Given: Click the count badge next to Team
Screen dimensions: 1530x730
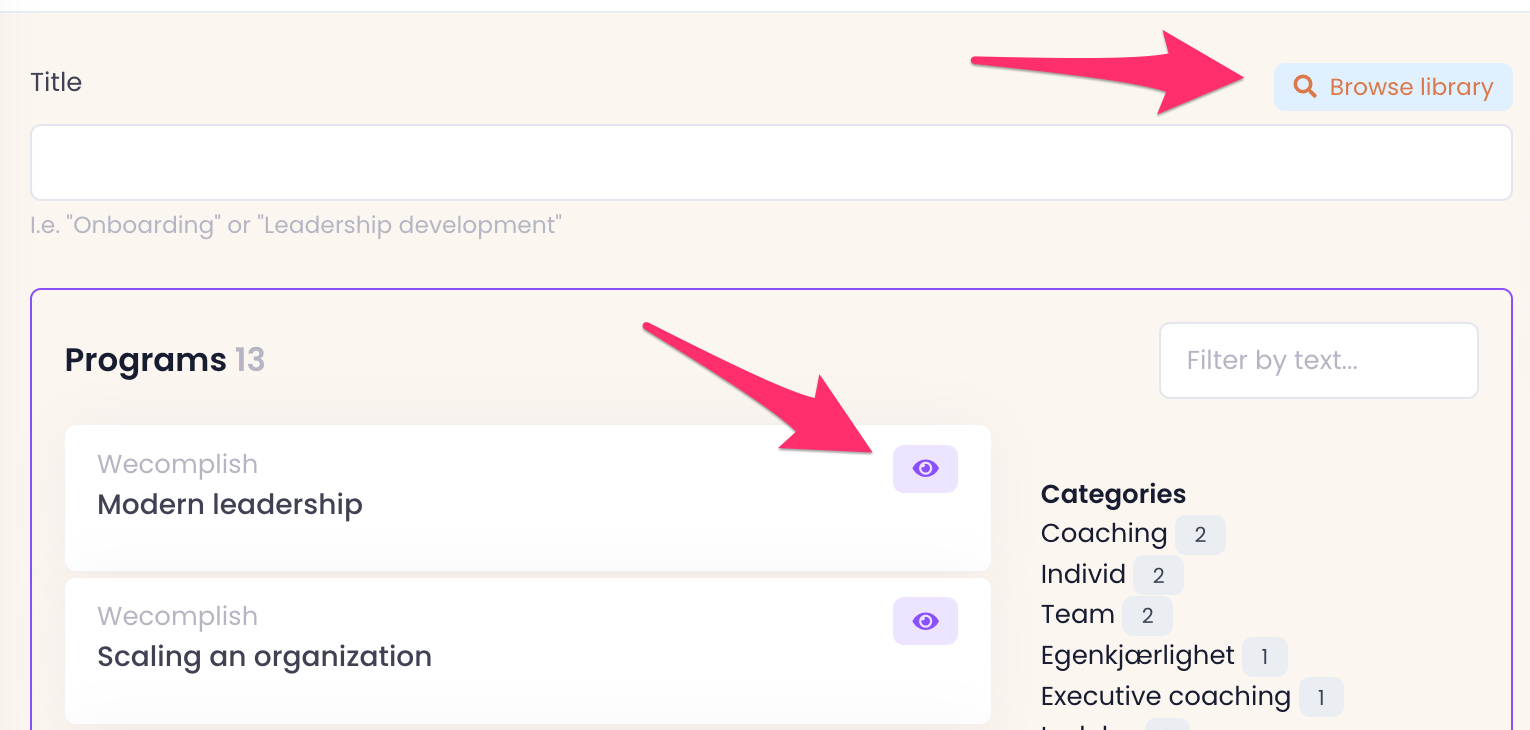Looking at the screenshot, I should point(1147,616).
